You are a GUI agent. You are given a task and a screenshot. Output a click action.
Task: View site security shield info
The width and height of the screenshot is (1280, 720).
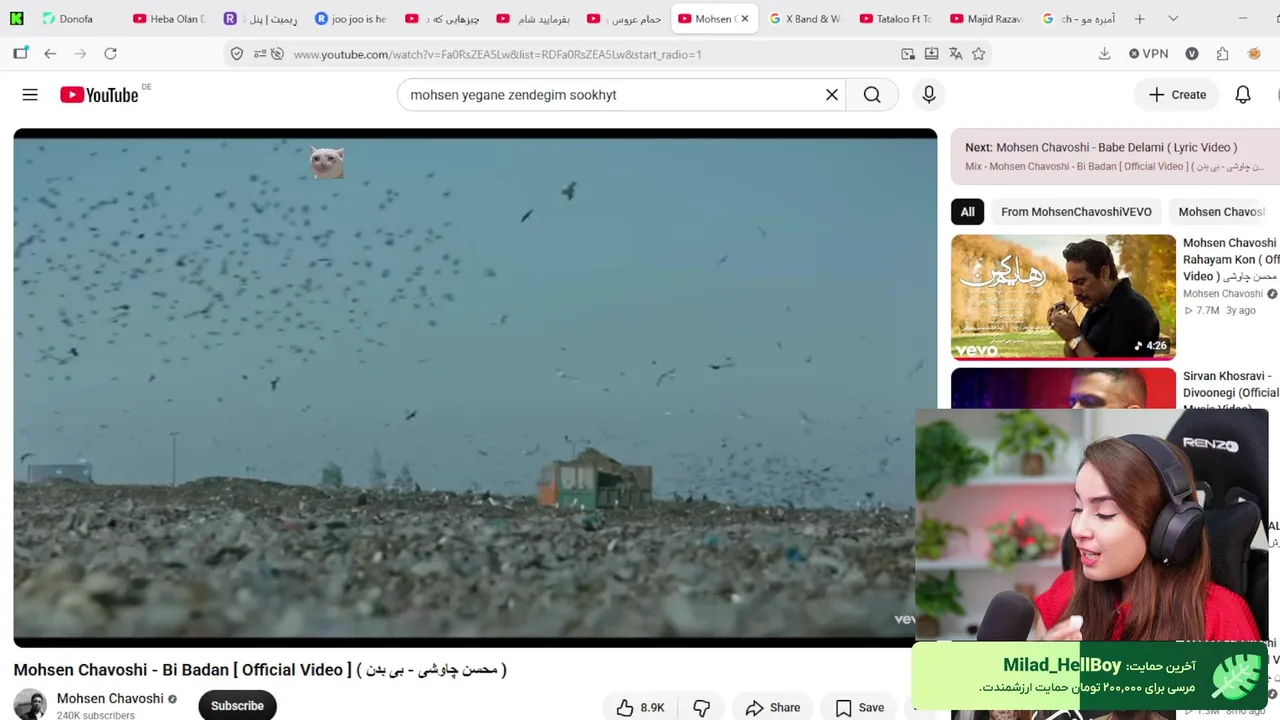pos(237,54)
